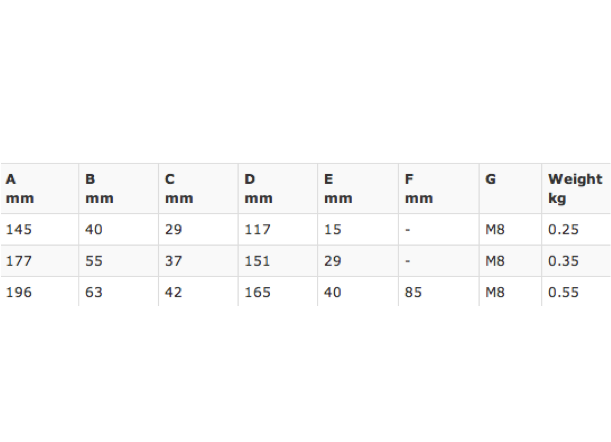This screenshot has width=611, height=442.
Task: Click the G column header
Action: point(510,189)
